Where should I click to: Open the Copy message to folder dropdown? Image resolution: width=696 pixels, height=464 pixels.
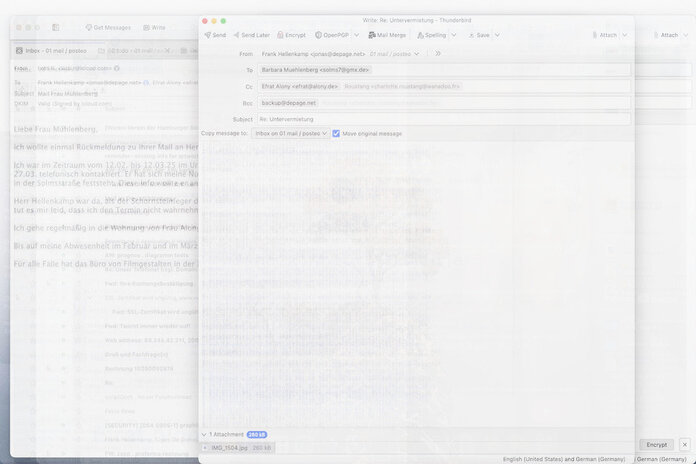click(x=291, y=133)
